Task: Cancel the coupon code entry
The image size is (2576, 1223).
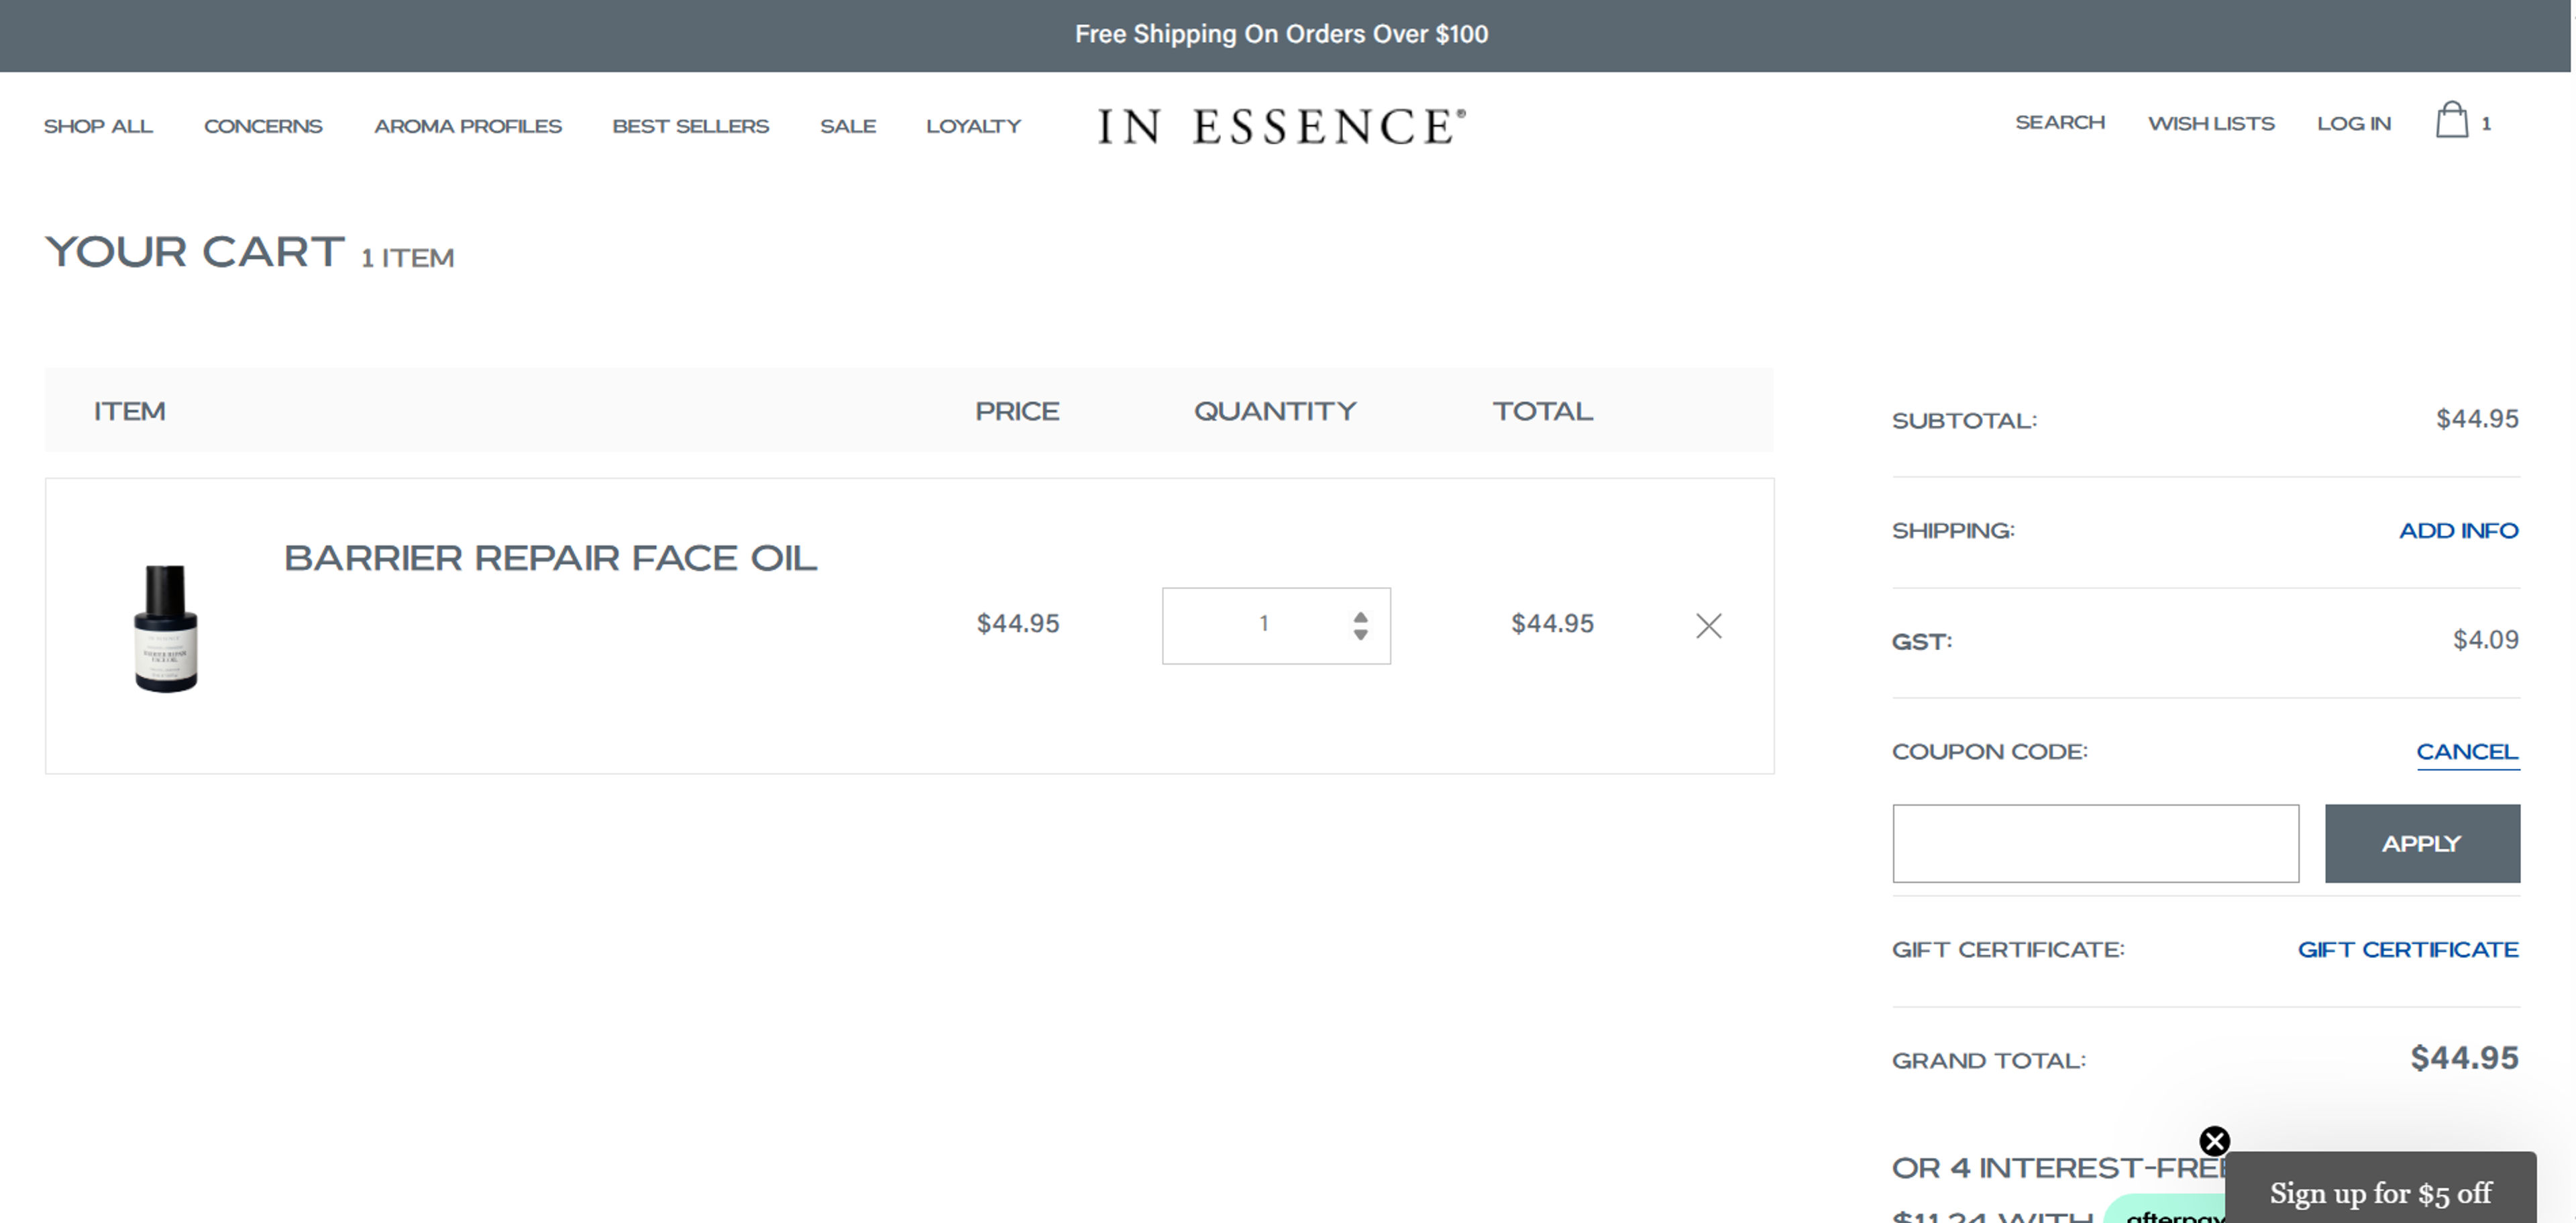Action: [2467, 752]
